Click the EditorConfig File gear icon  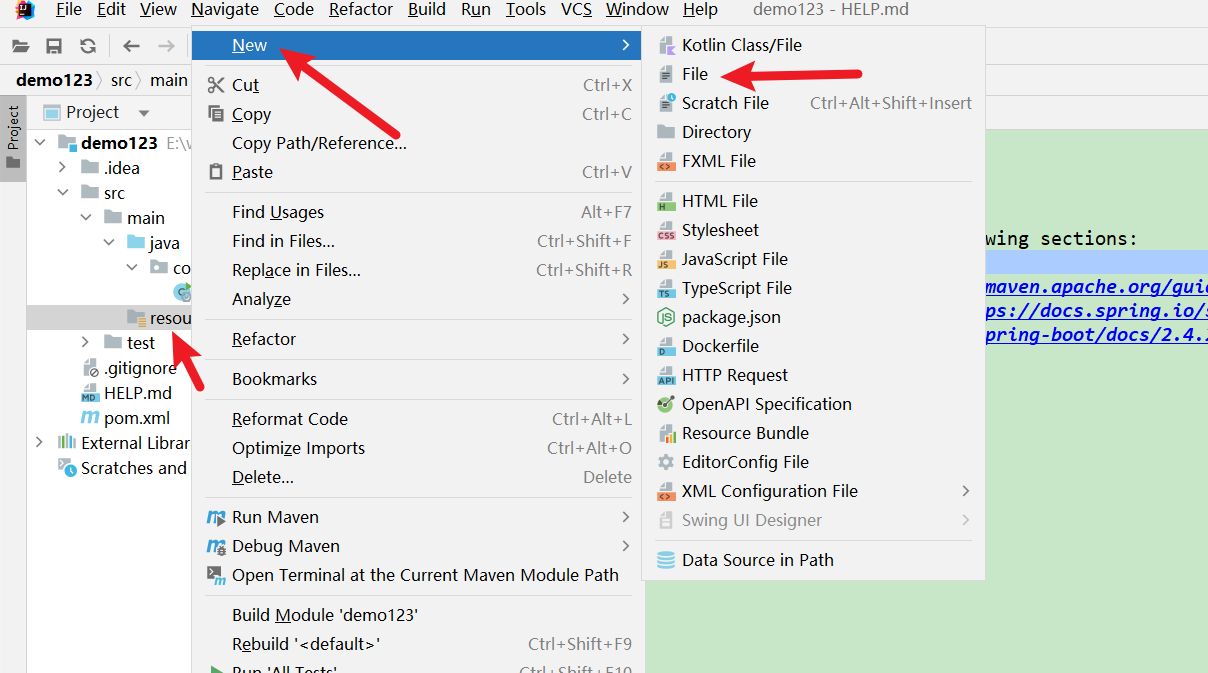(x=666, y=462)
